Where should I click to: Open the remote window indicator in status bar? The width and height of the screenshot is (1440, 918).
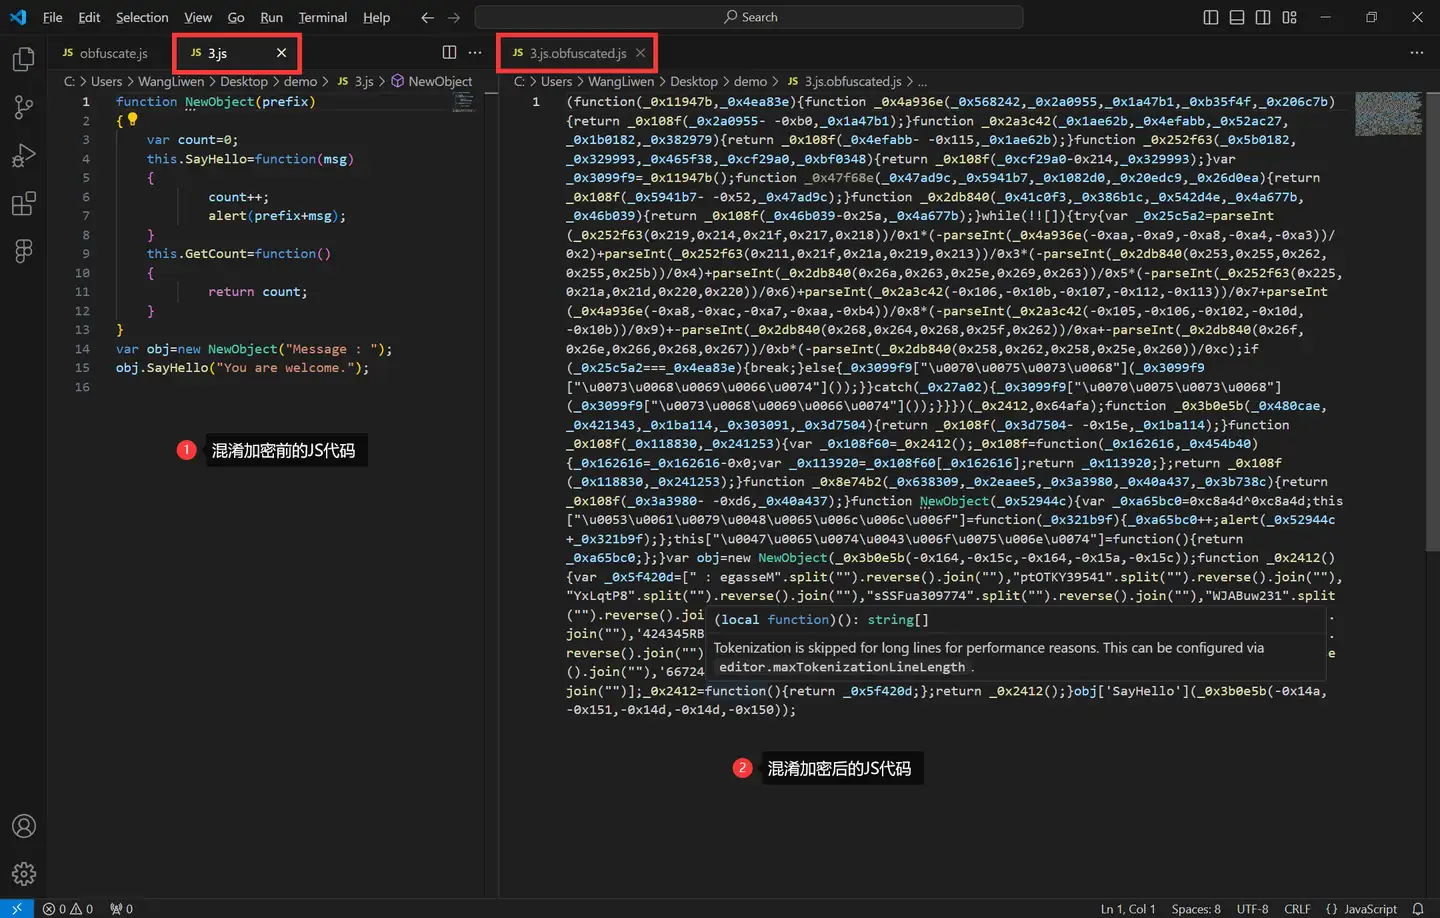(17, 908)
